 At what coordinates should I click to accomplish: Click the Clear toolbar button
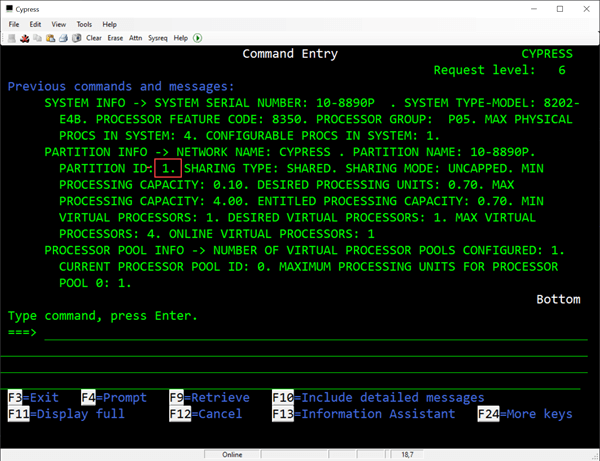point(94,38)
